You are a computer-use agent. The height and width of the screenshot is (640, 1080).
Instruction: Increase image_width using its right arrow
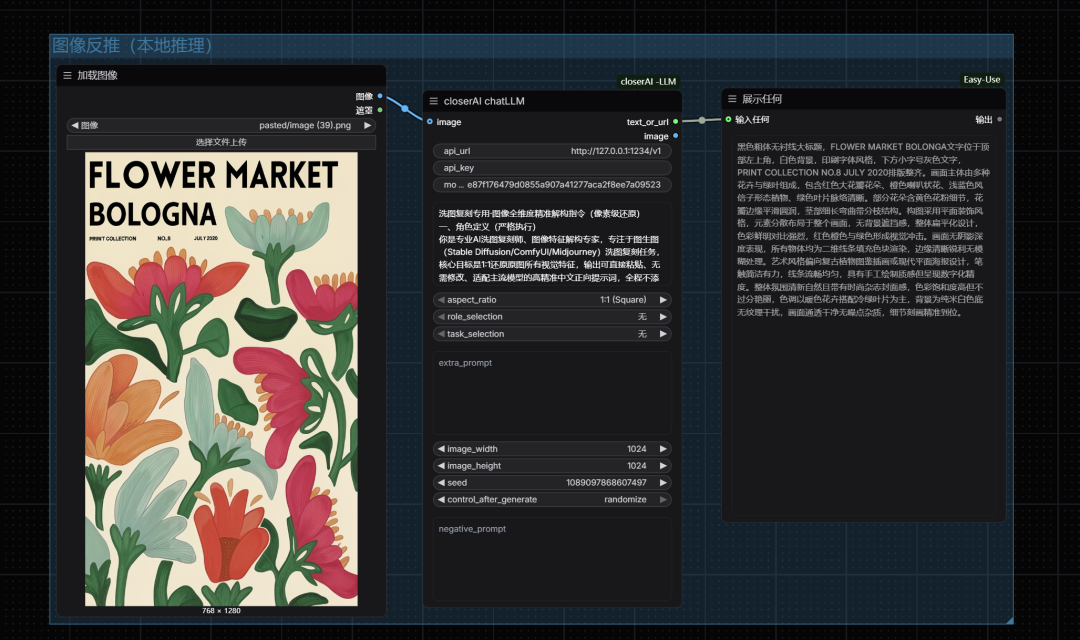pyautogui.click(x=662, y=450)
